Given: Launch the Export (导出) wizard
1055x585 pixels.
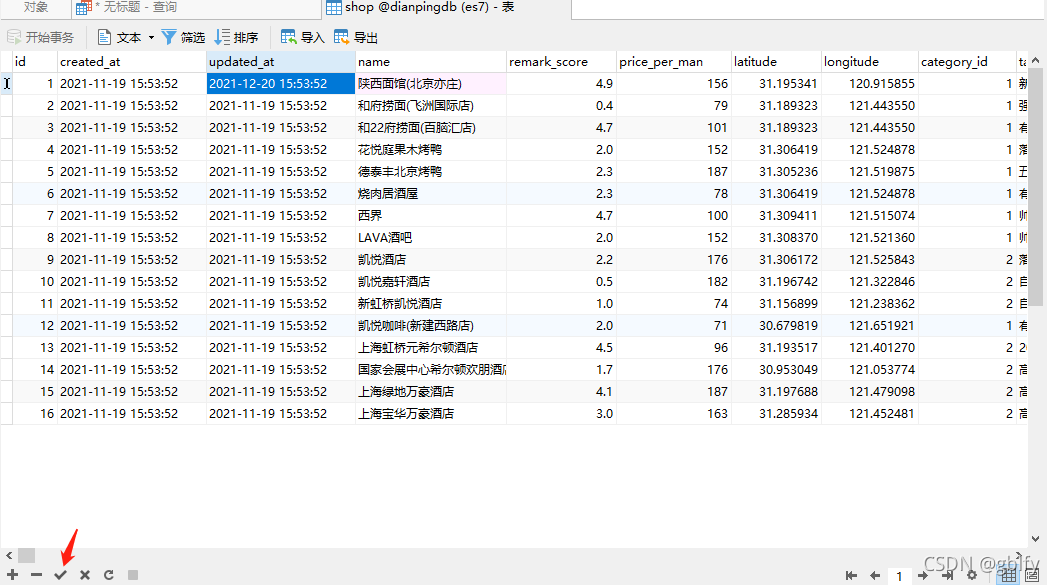Looking at the screenshot, I should pos(356,38).
